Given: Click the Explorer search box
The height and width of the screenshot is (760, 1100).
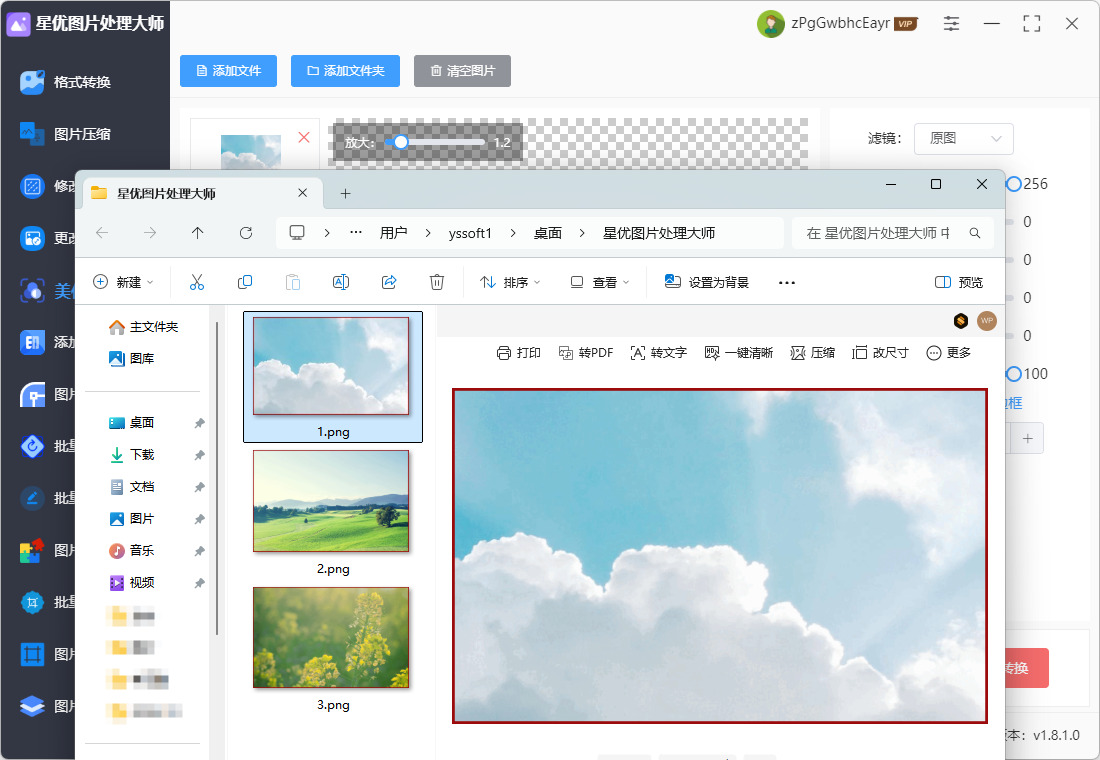Looking at the screenshot, I should pos(892,233).
